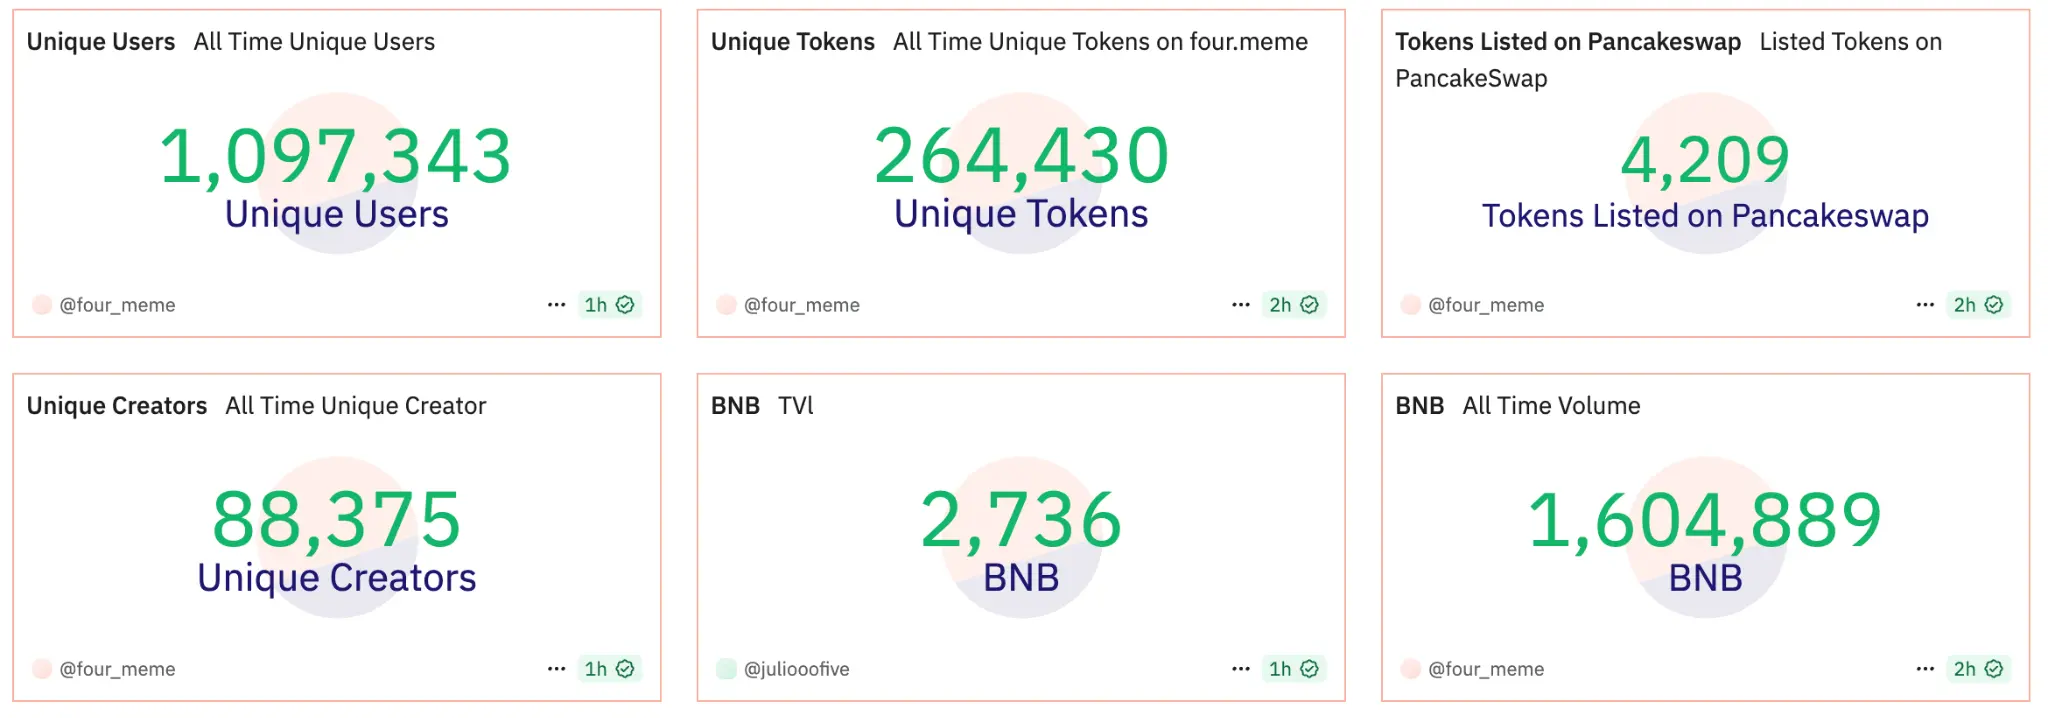
Task: Click the @juliooofive avatar on the BNB TVl card
Action: click(725, 668)
